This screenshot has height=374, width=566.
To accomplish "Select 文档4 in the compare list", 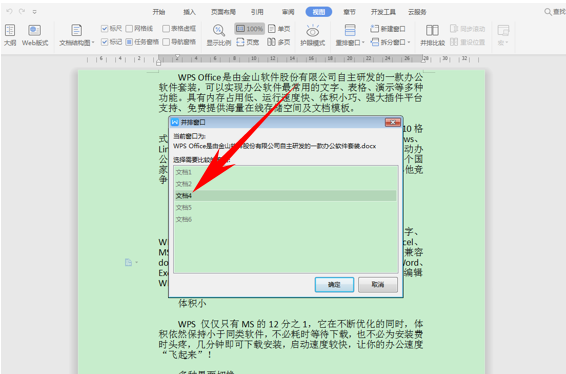I will click(285, 196).
